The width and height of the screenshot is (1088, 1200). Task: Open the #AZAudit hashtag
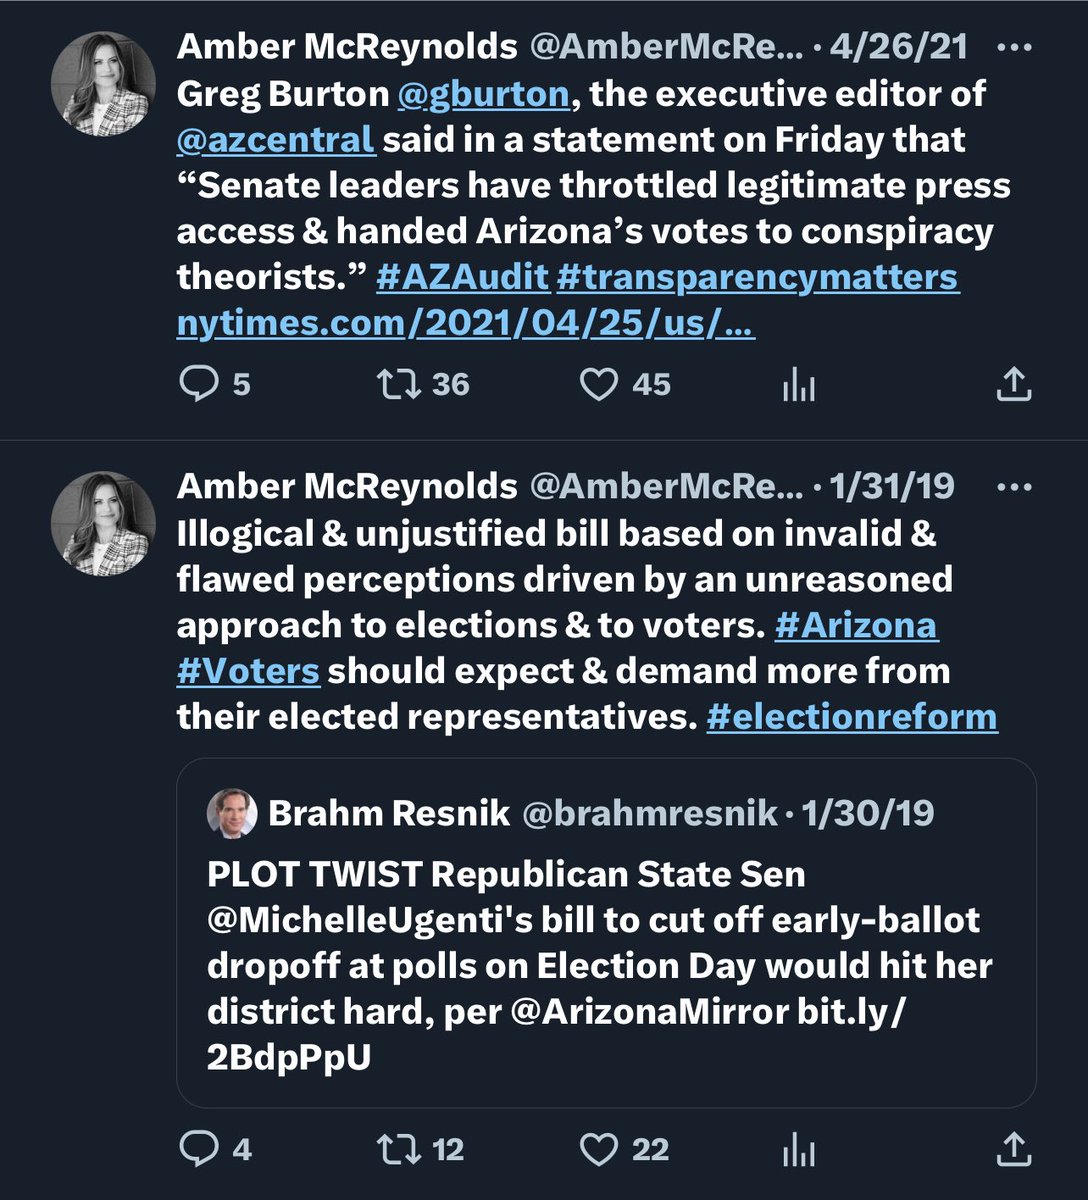[462, 277]
